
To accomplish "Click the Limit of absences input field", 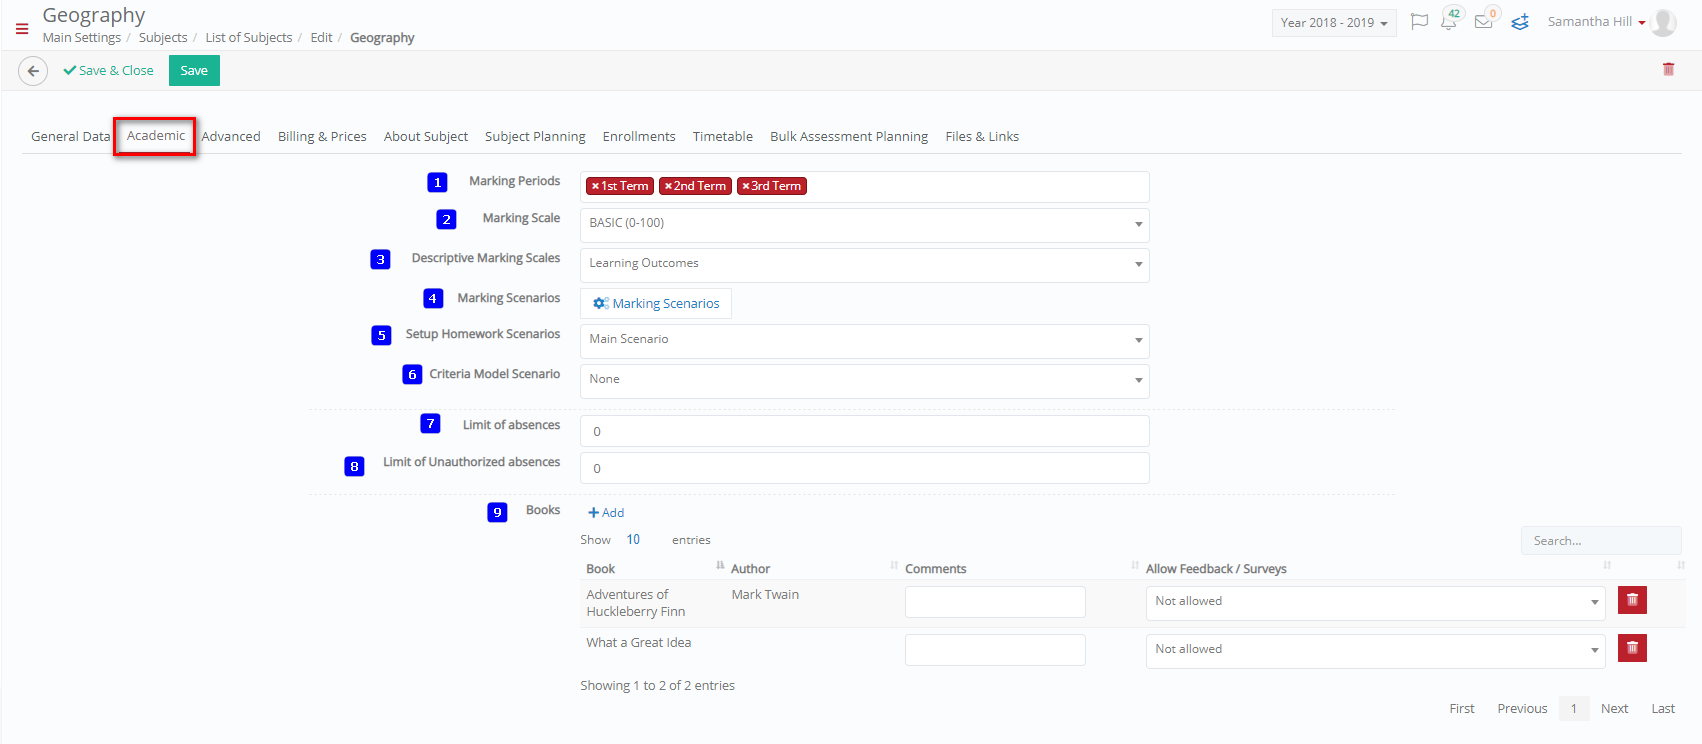I will (864, 431).
